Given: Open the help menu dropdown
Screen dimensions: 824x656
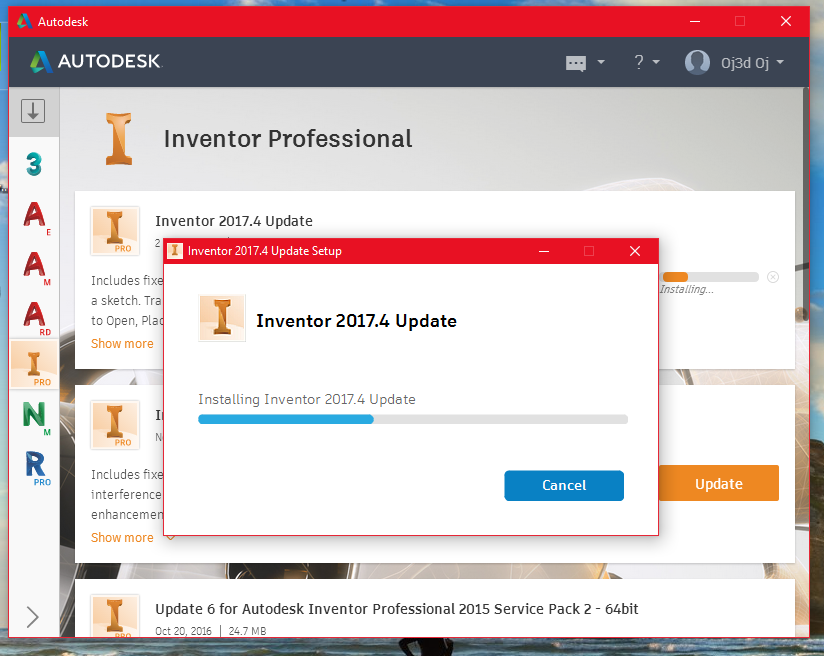Looking at the screenshot, I should [x=646, y=62].
